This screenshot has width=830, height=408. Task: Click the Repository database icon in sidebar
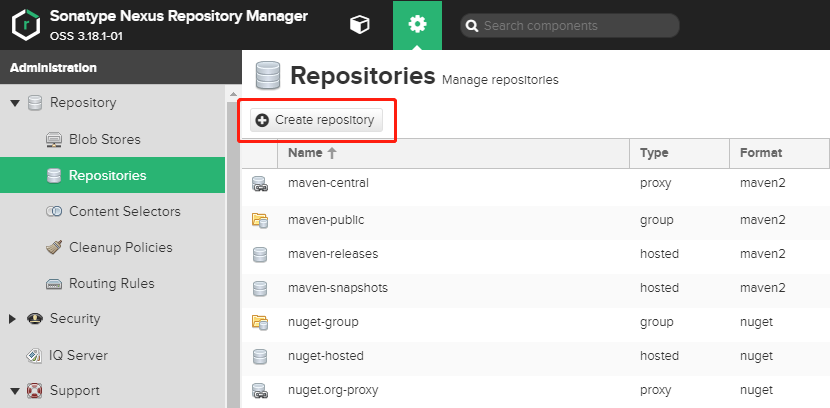pyautogui.click(x=35, y=103)
